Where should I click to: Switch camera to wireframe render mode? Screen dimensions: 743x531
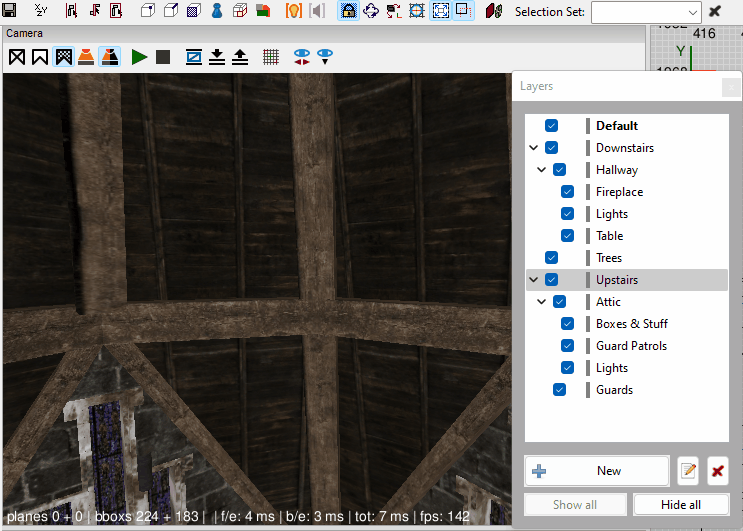(17, 57)
